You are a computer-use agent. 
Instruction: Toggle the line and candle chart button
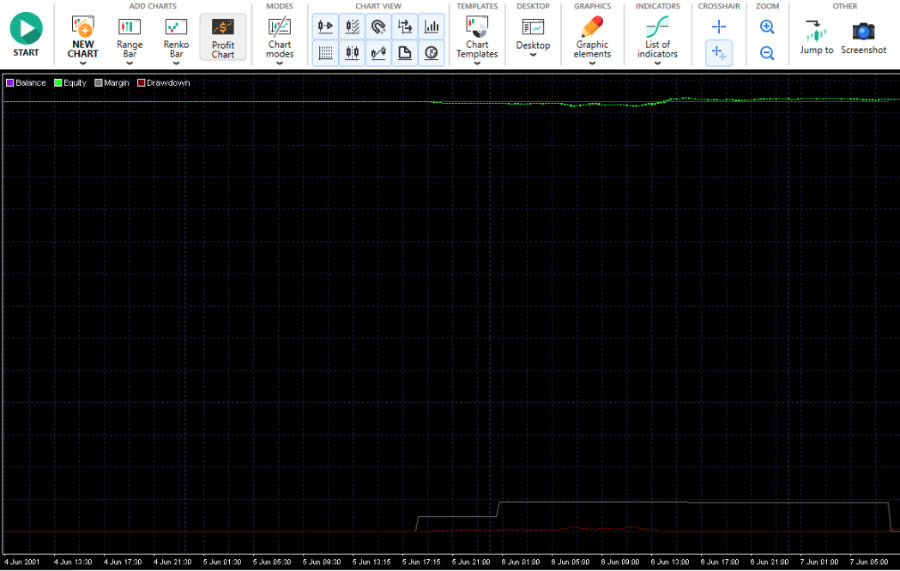[x=378, y=53]
